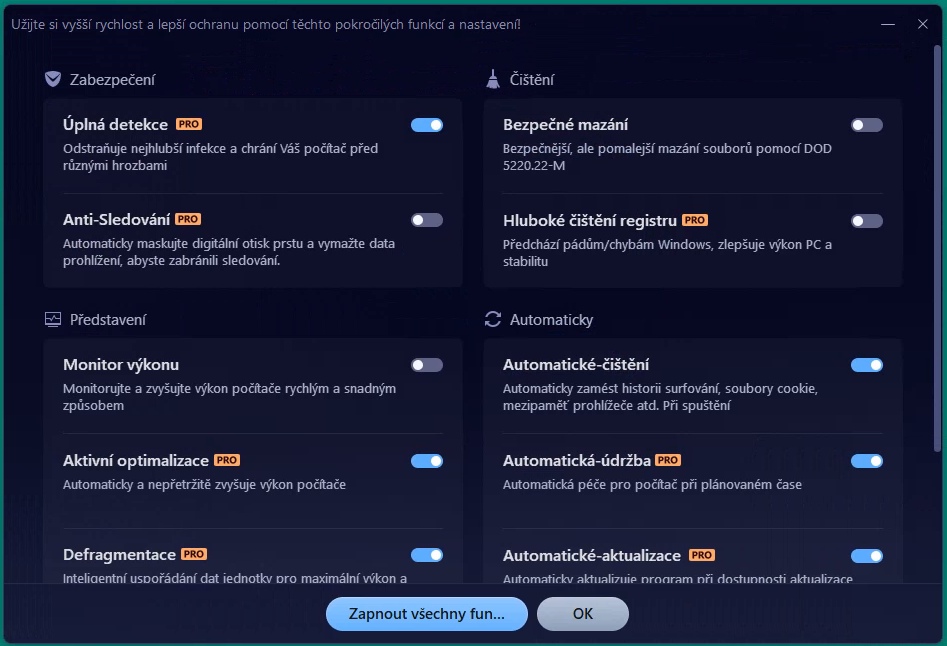
Task: Click the Zabezpečení shield icon
Action: (x=53, y=80)
